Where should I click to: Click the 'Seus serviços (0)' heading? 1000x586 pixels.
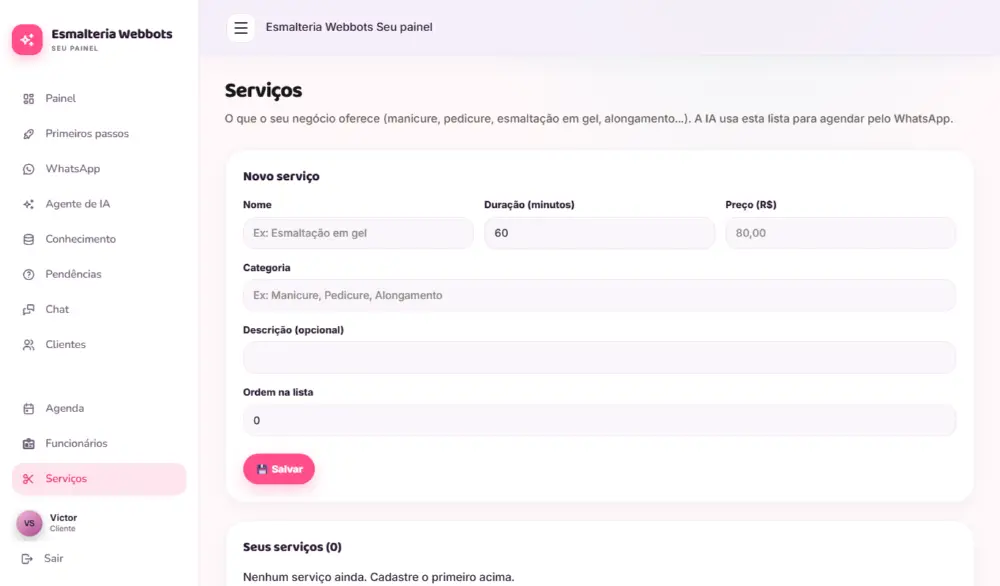pyautogui.click(x=292, y=547)
